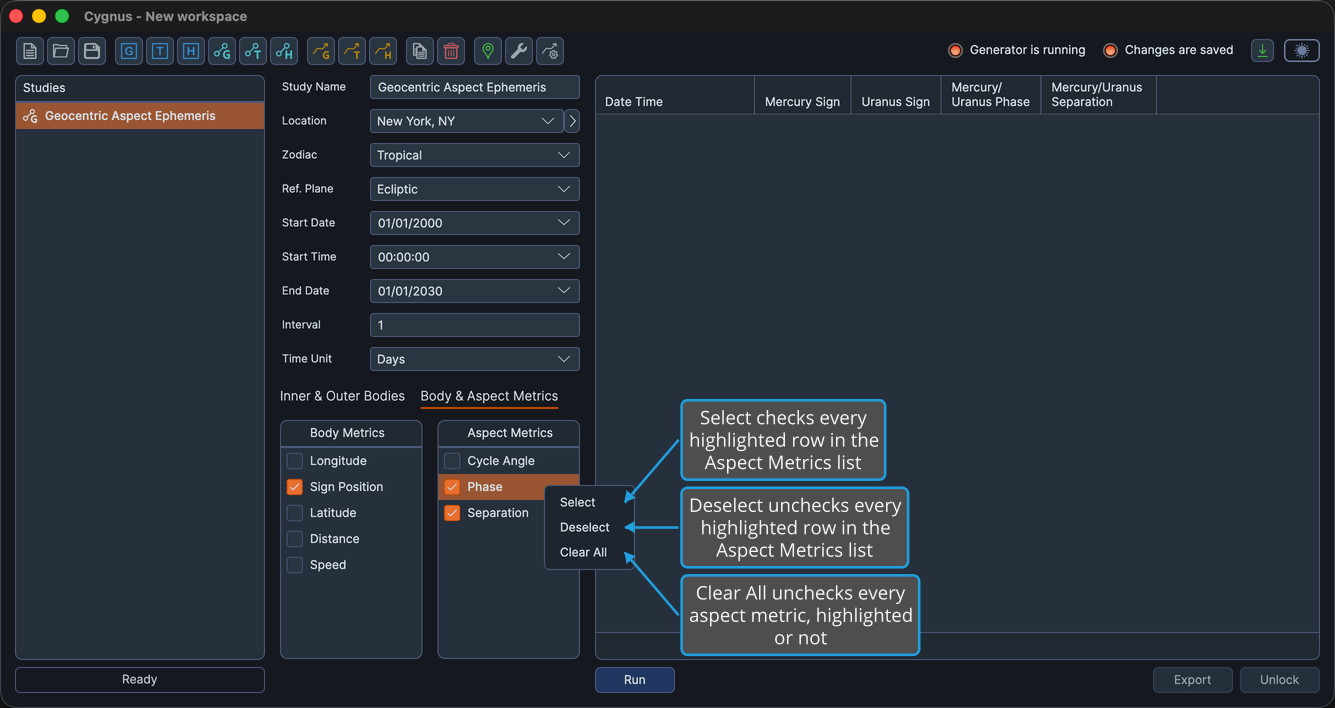Click the Mercury/Uranus Separation column header
This screenshot has width=1335, height=708.
(x=1099, y=96)
